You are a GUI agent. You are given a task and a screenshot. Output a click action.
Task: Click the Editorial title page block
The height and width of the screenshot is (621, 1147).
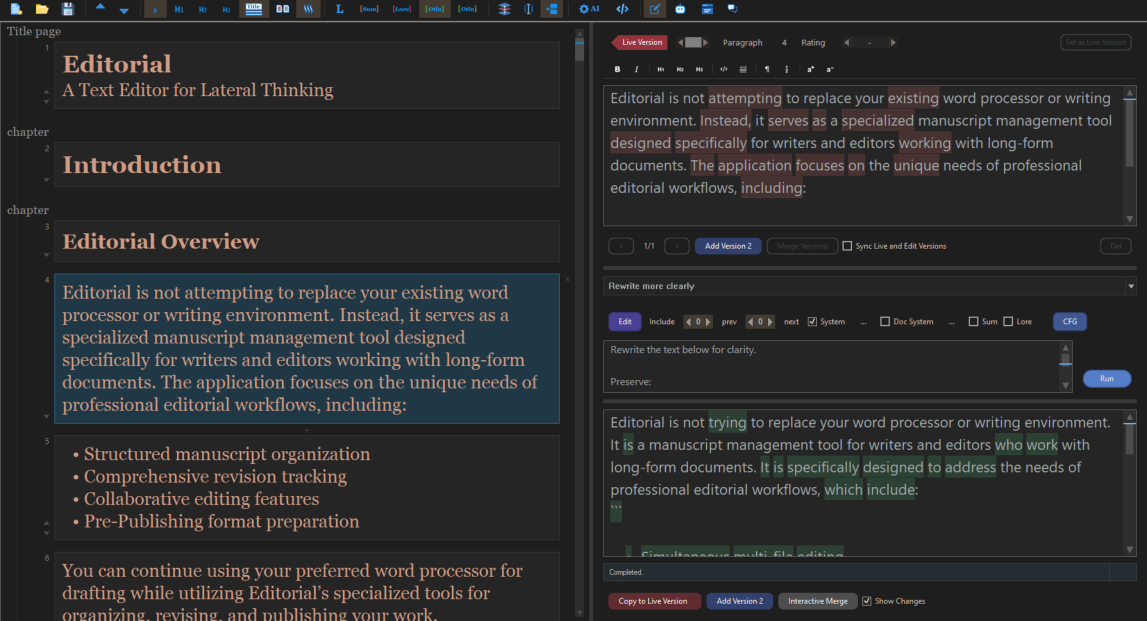pyautogui.click(x=307, y=75)
